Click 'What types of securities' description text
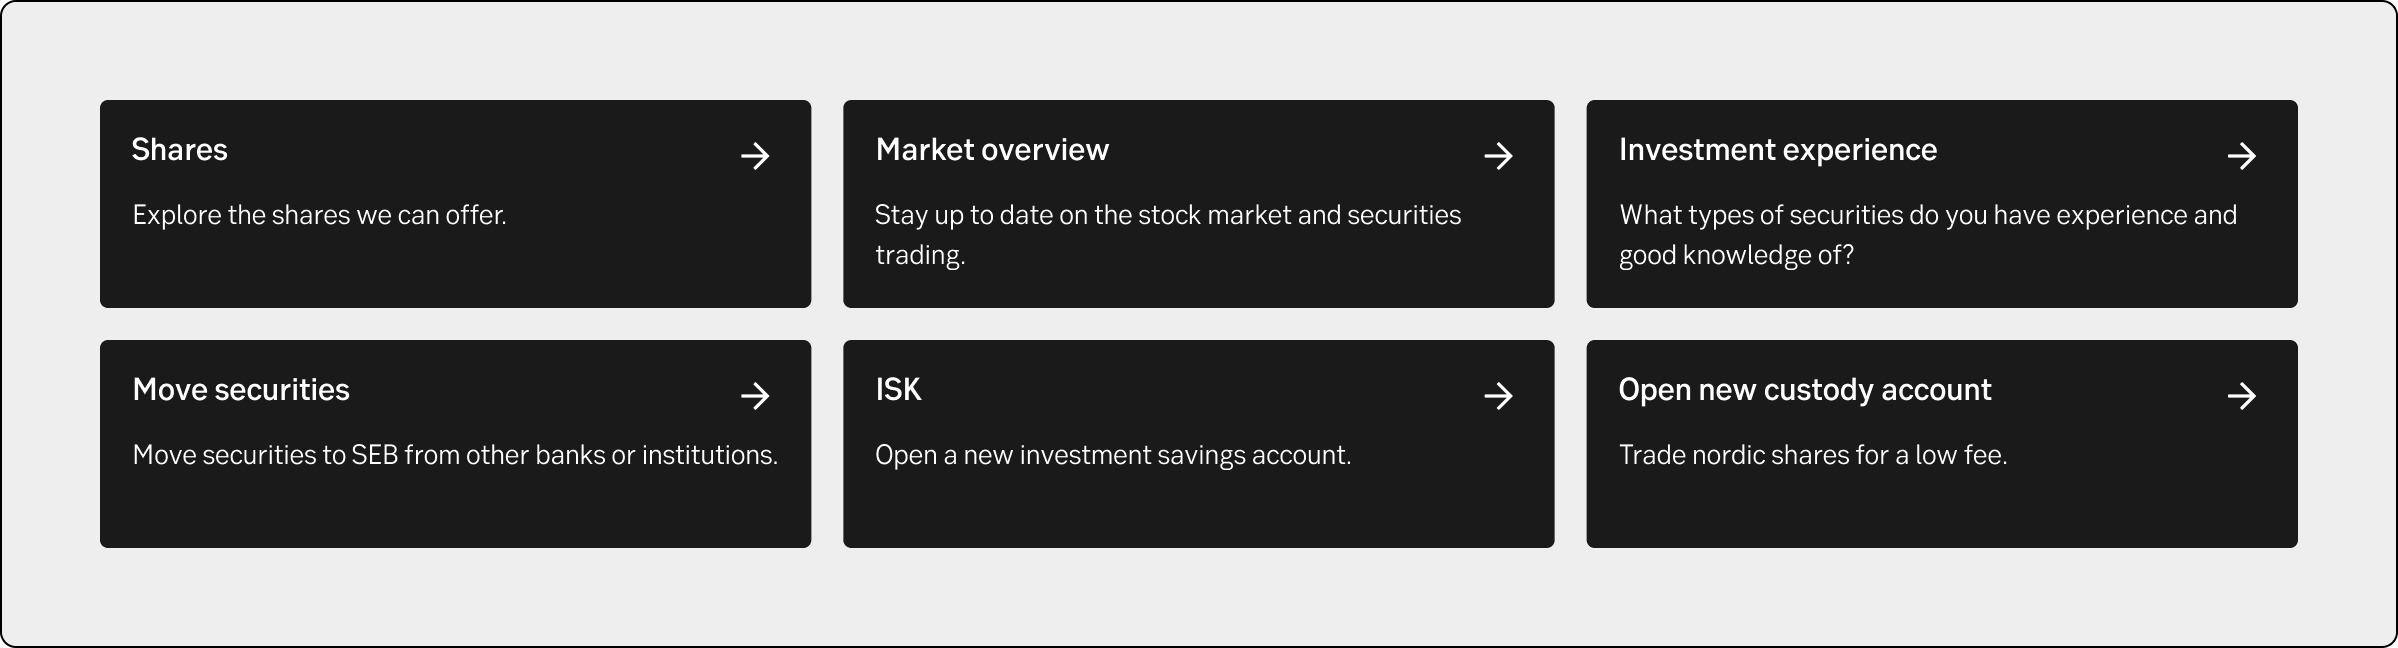 pos(1927,216)
